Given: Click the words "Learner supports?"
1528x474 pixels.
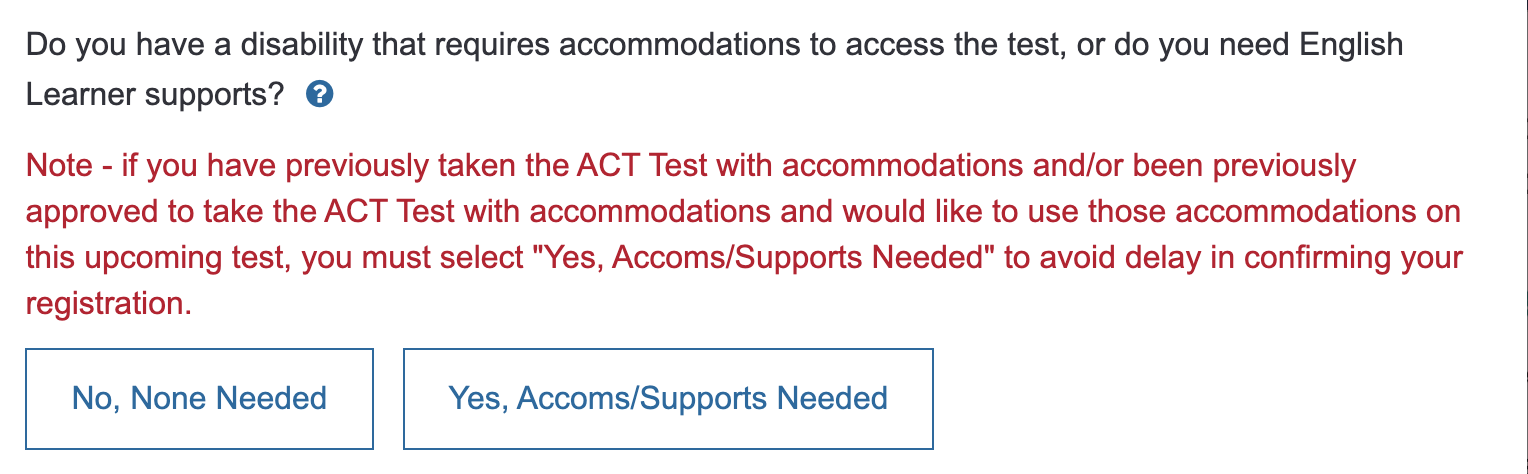Looking at the screenshot, I should (x=154, y=96).
